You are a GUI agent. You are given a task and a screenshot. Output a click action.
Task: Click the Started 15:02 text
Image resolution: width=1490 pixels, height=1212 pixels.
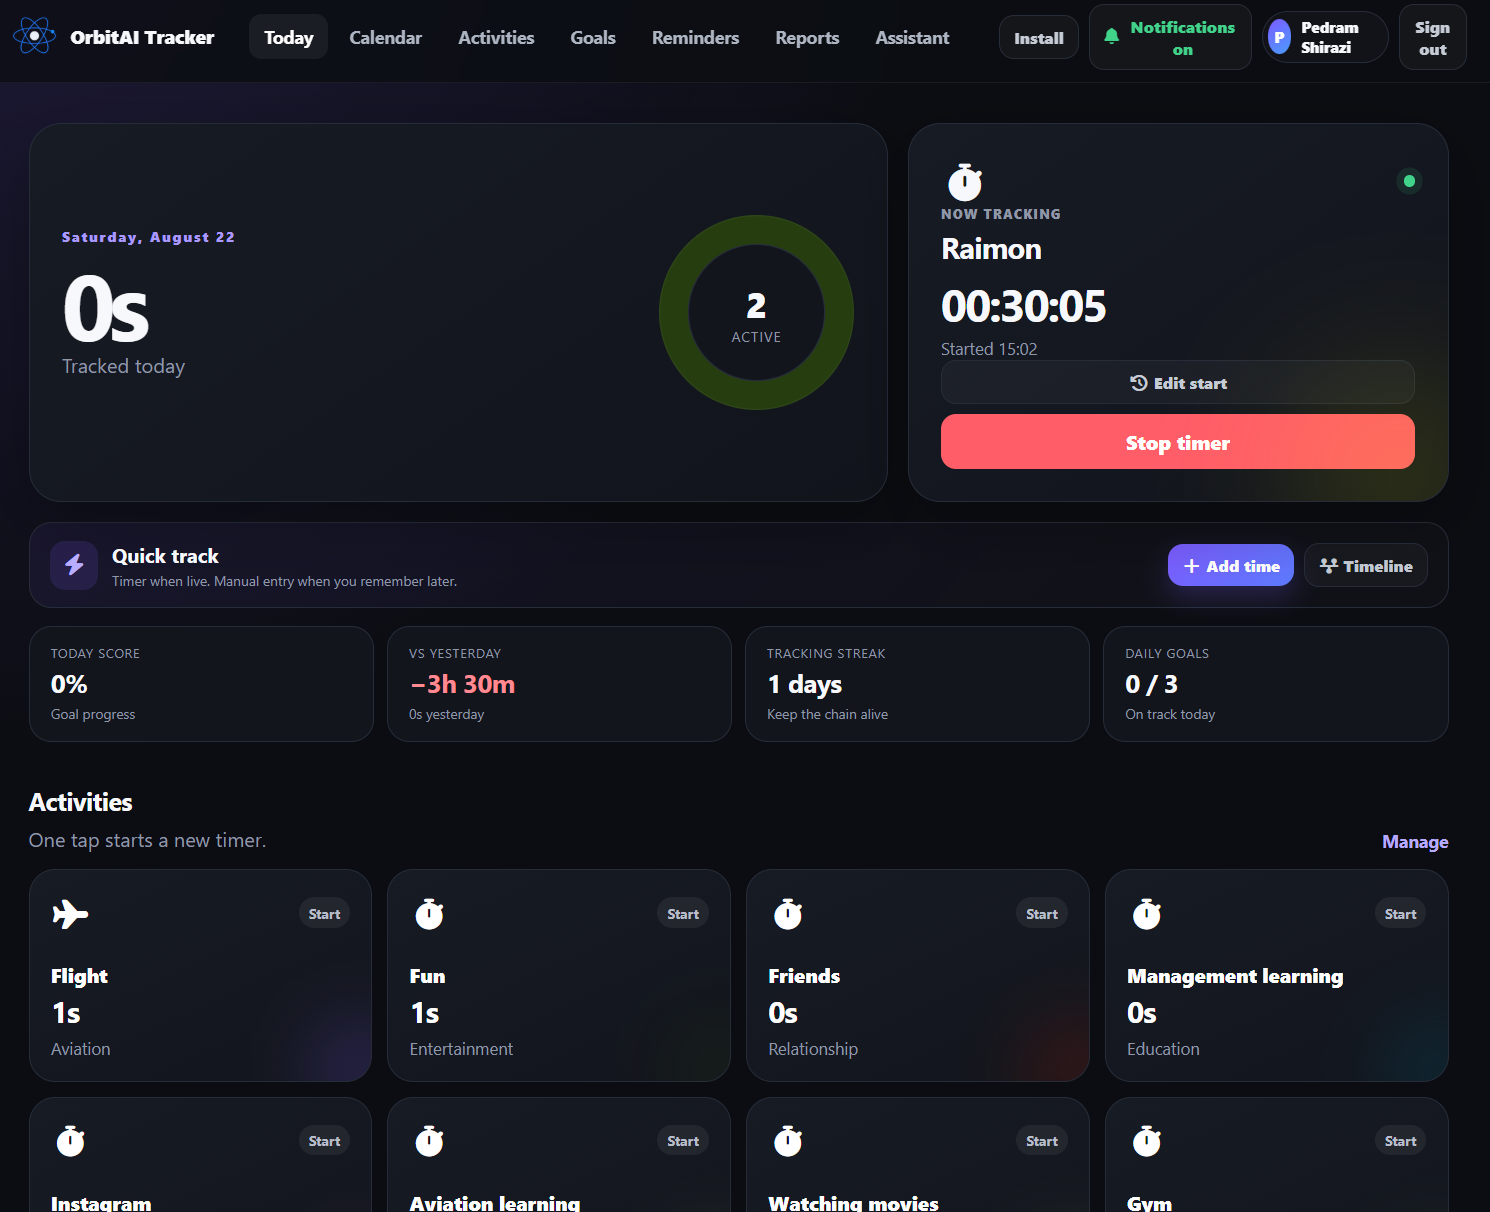coord(989,349)
